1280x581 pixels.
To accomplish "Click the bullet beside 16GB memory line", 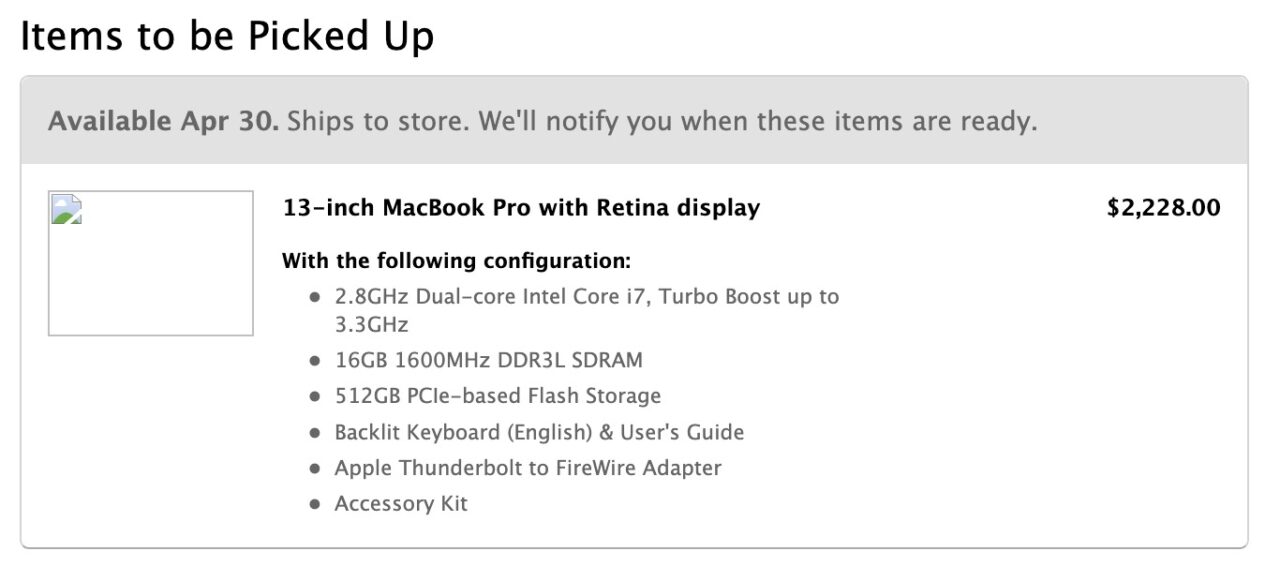I will 315,361.
